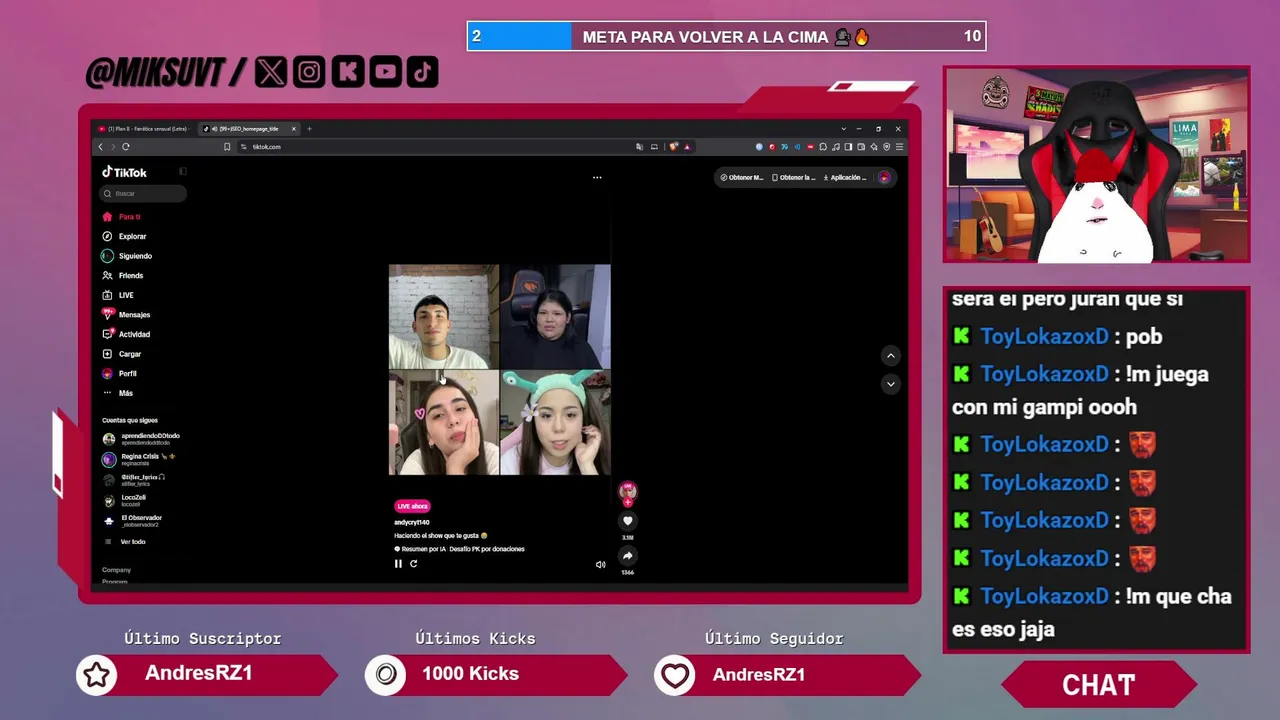Click the Aplicación download button

[x=845, y=178]
